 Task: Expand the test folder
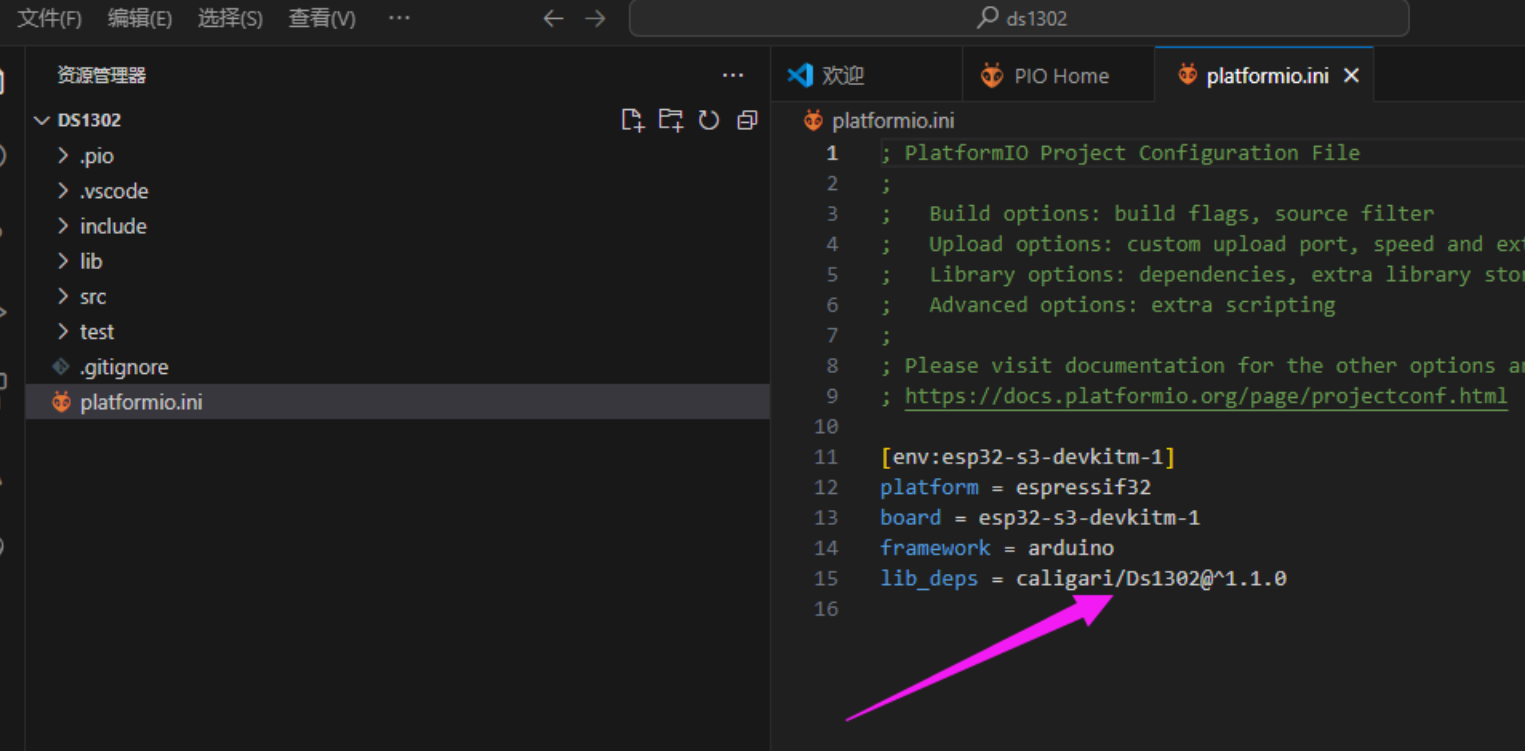click(x=63, y=332)
